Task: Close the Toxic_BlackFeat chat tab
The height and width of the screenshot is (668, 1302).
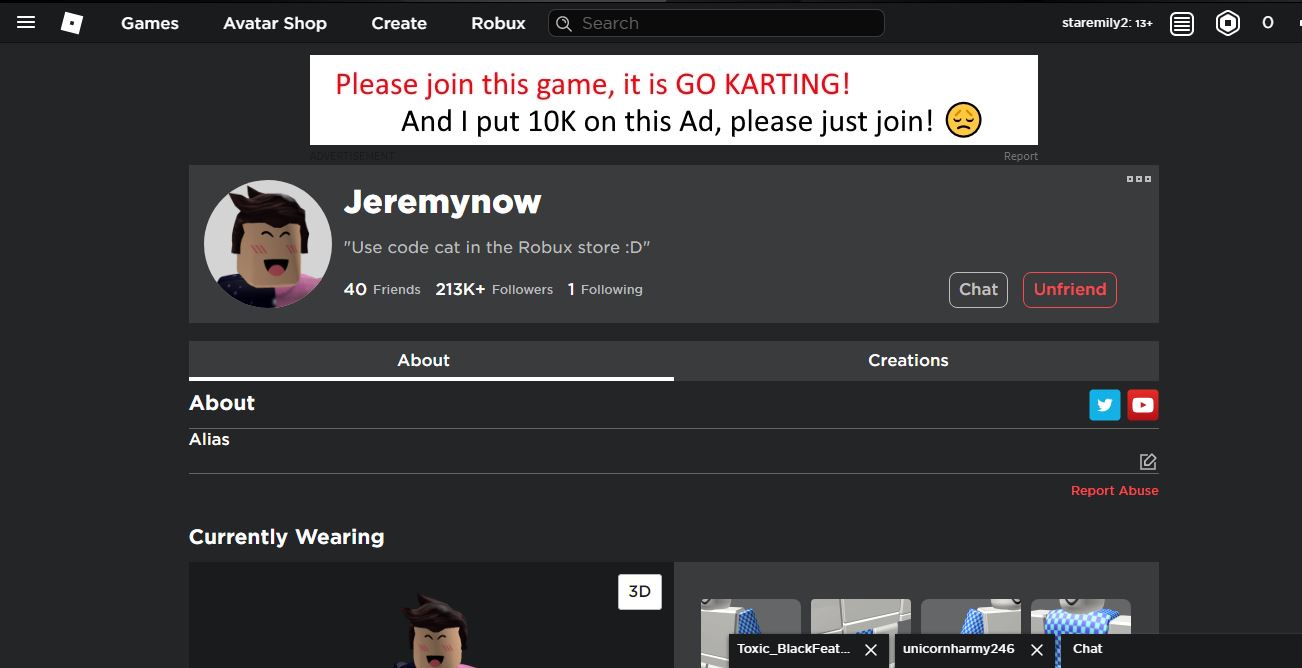Action: [x=871, y=650]
